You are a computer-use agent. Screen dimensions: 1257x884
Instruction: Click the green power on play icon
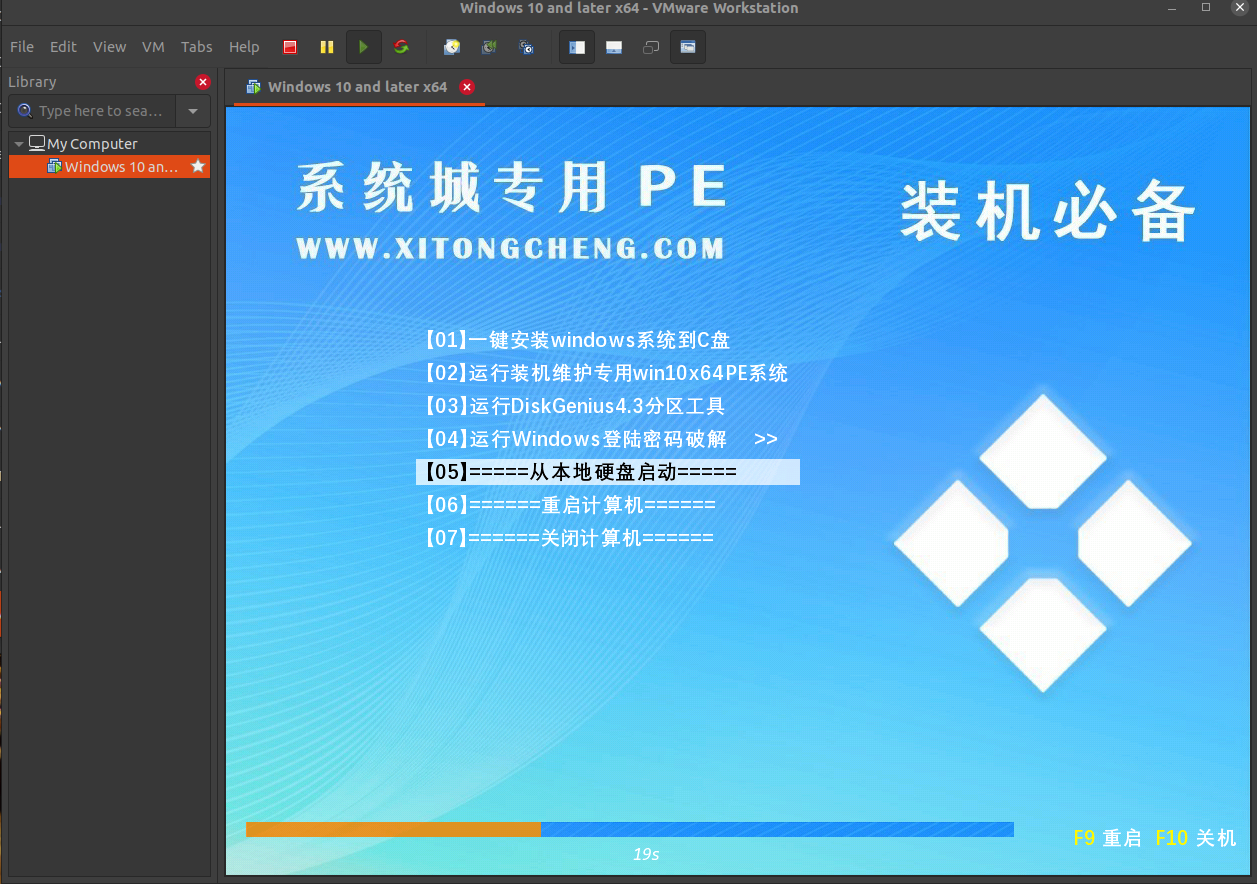tap(364, 47)
